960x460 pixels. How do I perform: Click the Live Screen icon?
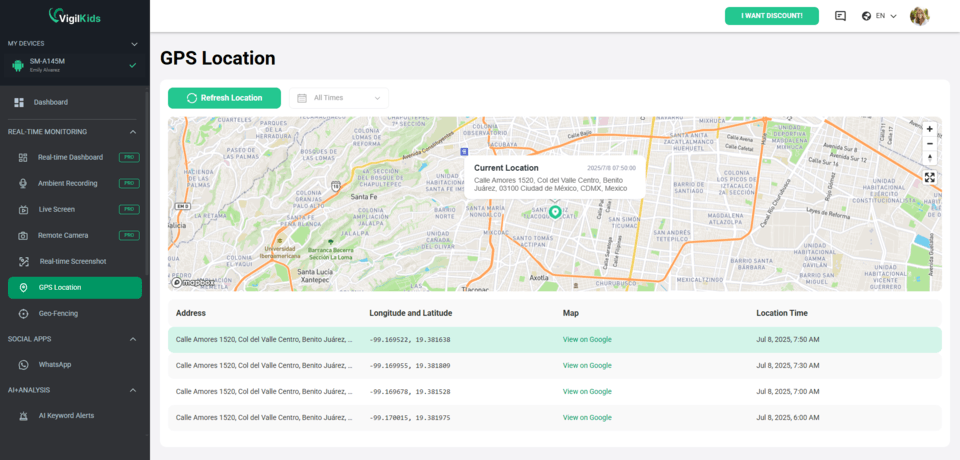(x=23, y=209)
